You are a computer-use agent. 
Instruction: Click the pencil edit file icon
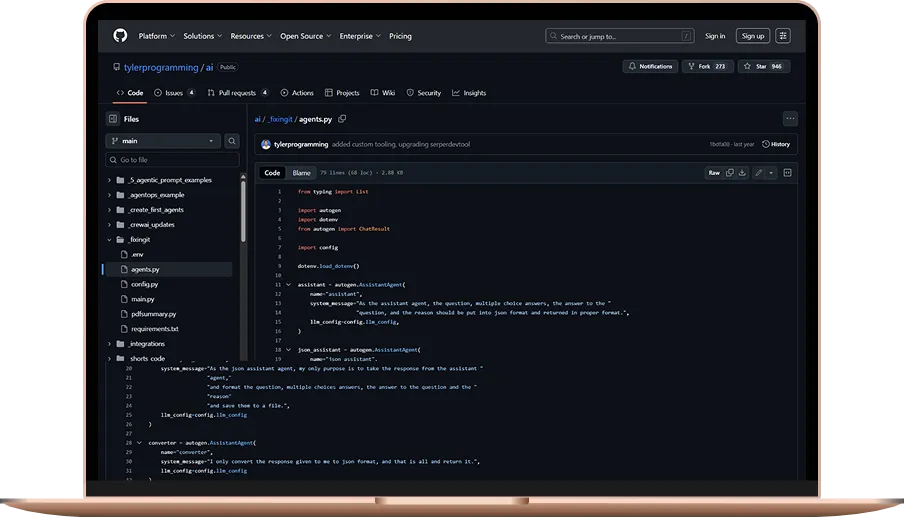click(x=758, y=173)
